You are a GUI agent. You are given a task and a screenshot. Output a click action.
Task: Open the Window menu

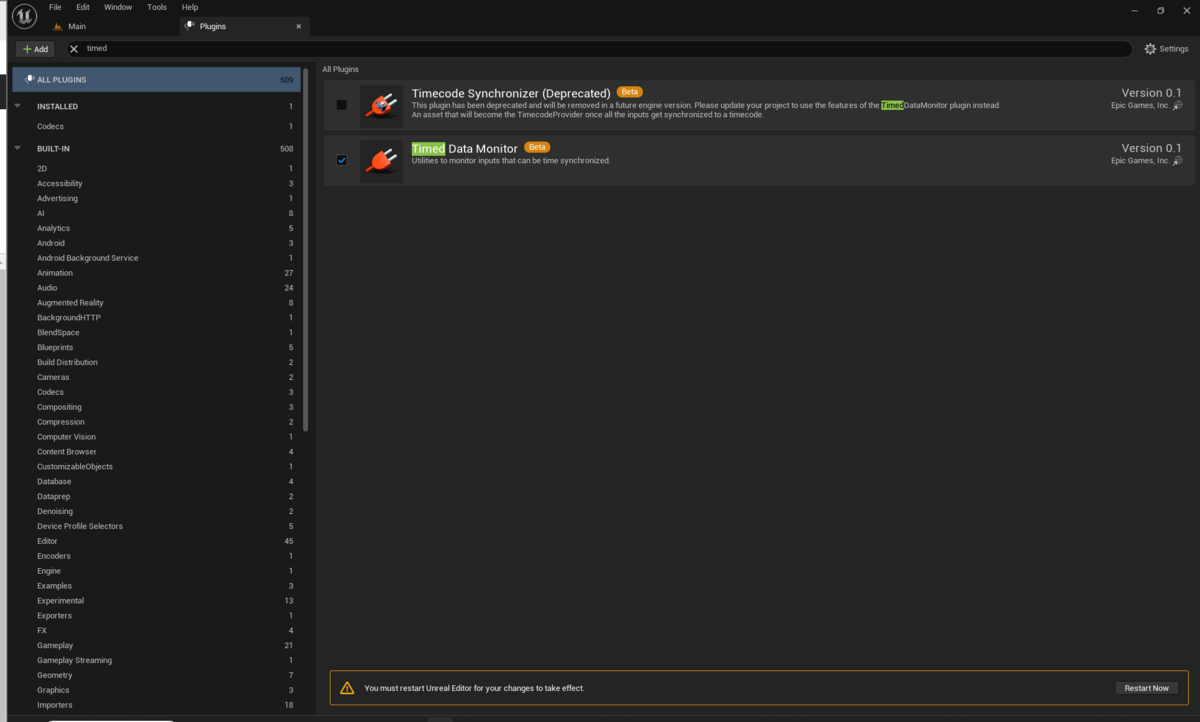(118, 7)
